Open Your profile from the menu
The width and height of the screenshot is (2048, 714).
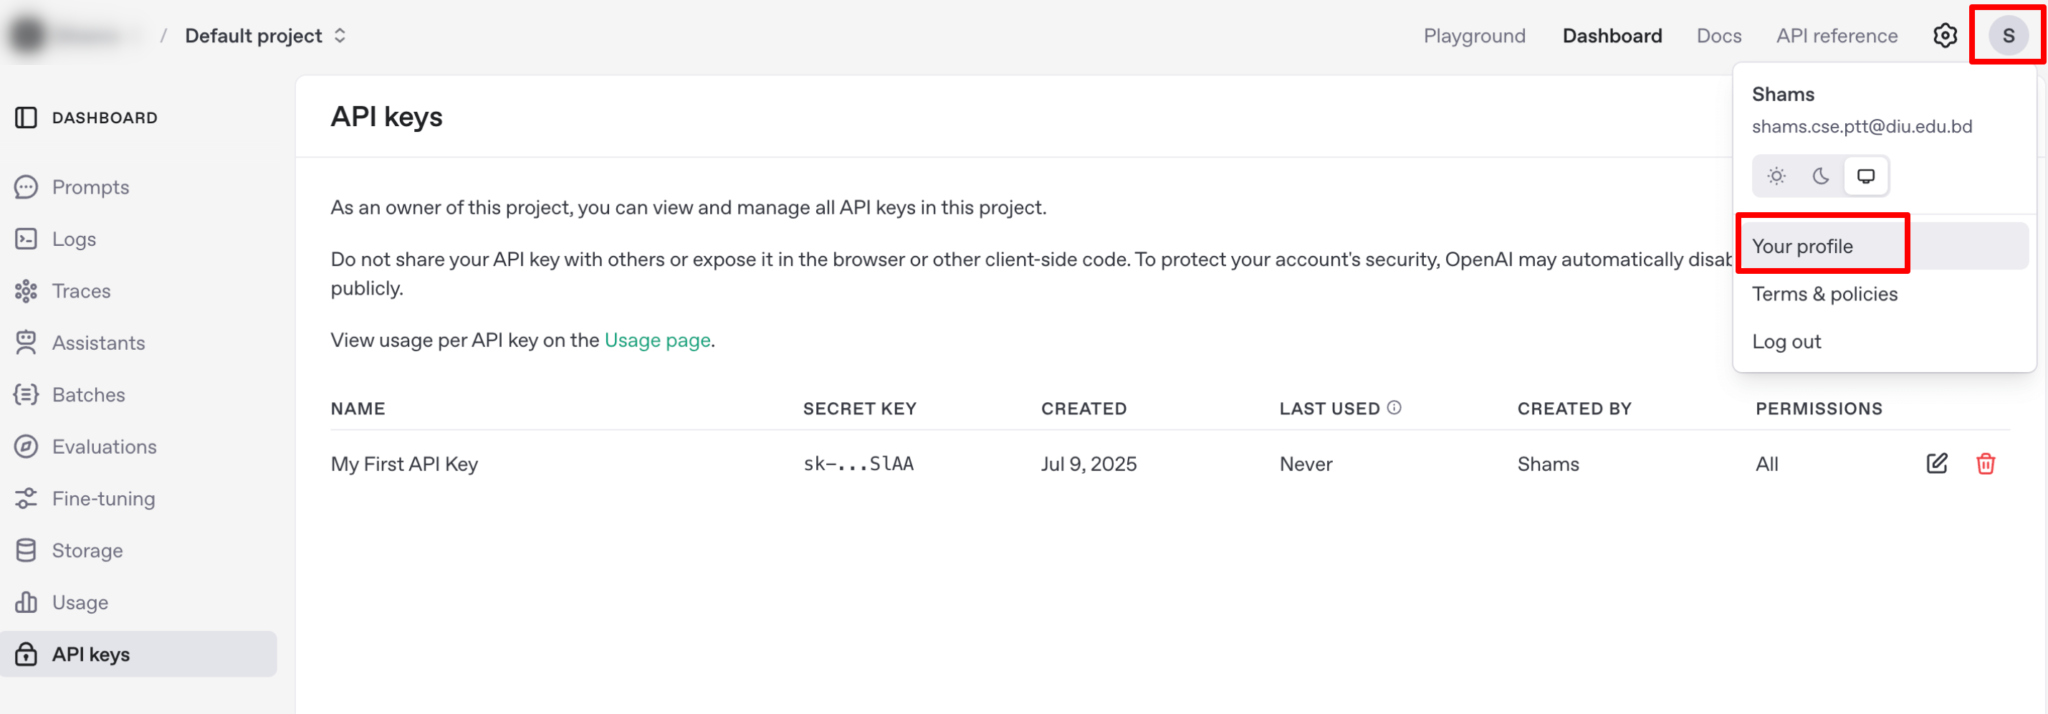[x=1802, y=246]
